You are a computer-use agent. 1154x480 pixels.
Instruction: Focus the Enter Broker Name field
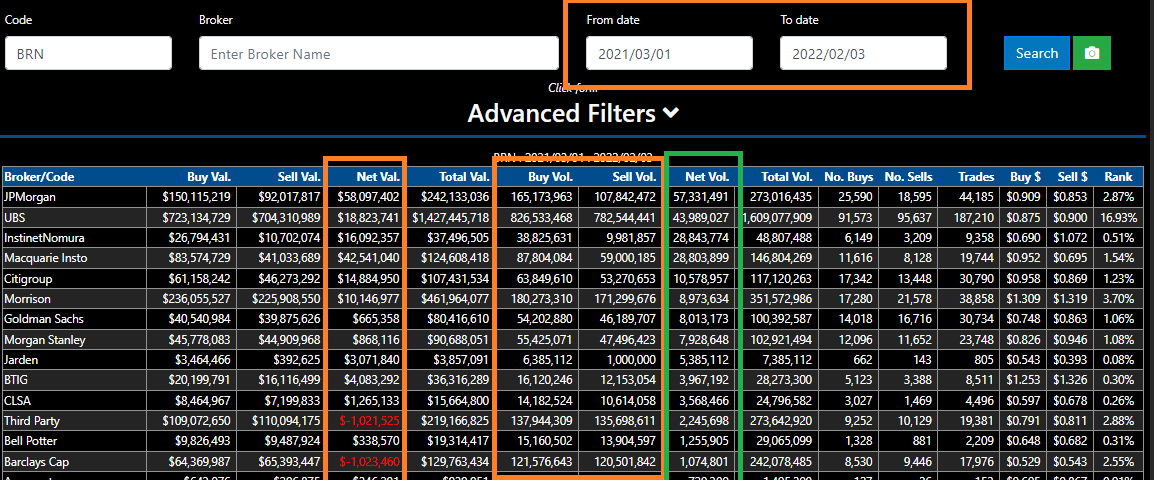[378, 53]
